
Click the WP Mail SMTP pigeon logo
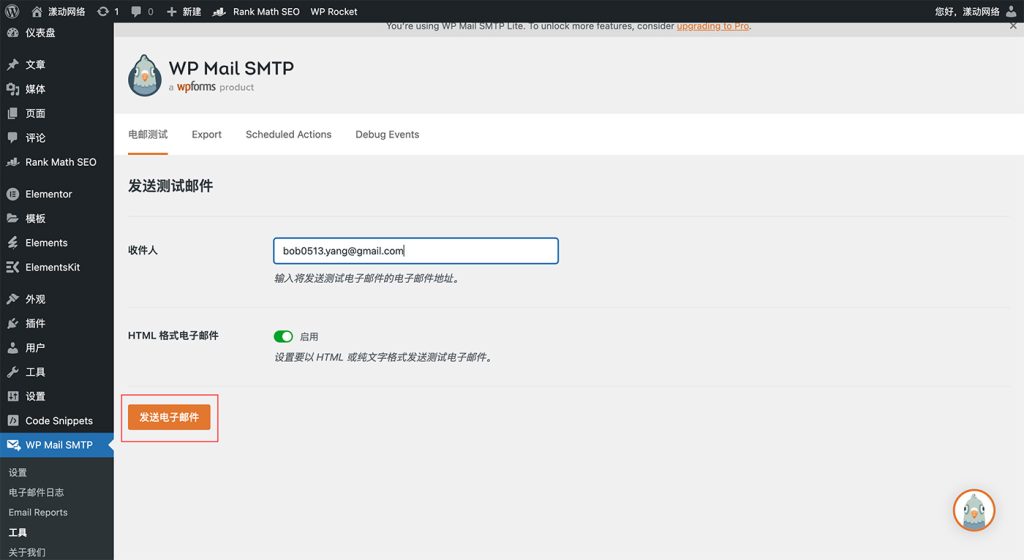click(144, 76)
